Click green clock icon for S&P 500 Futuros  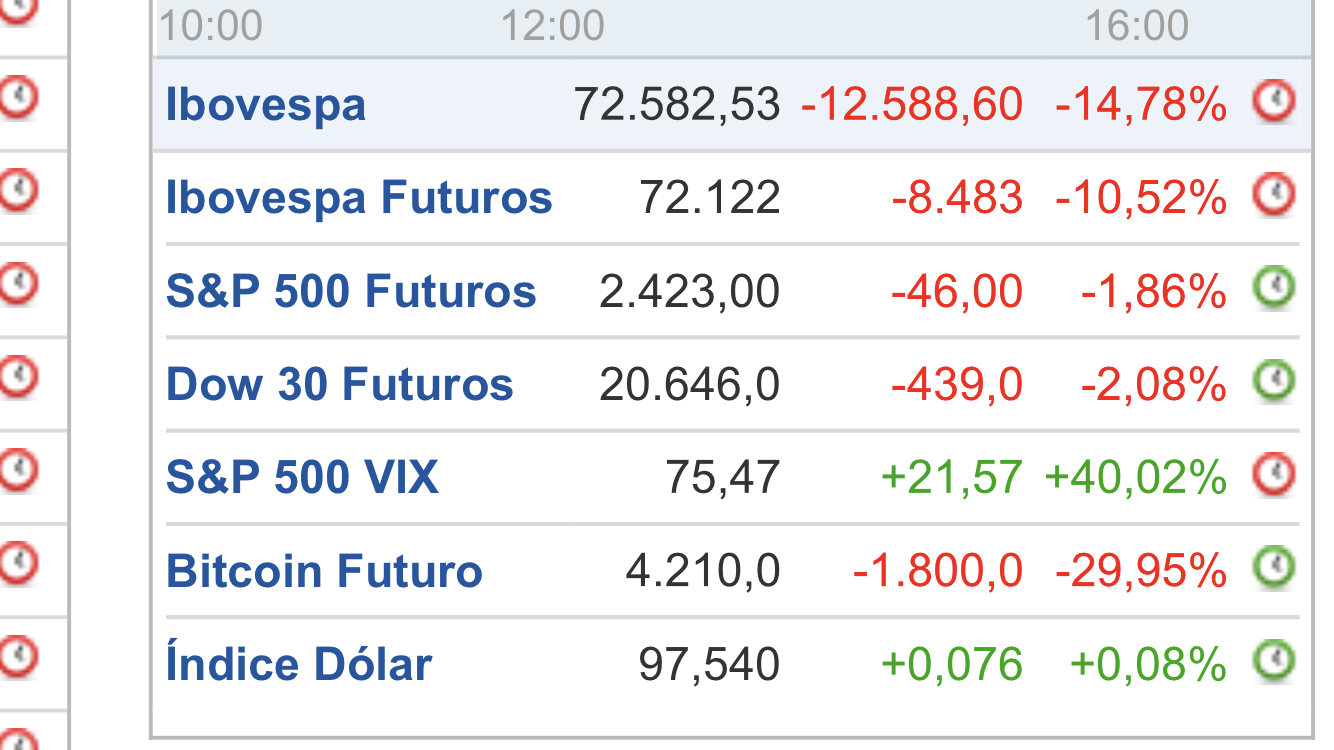coord(1274,288)
